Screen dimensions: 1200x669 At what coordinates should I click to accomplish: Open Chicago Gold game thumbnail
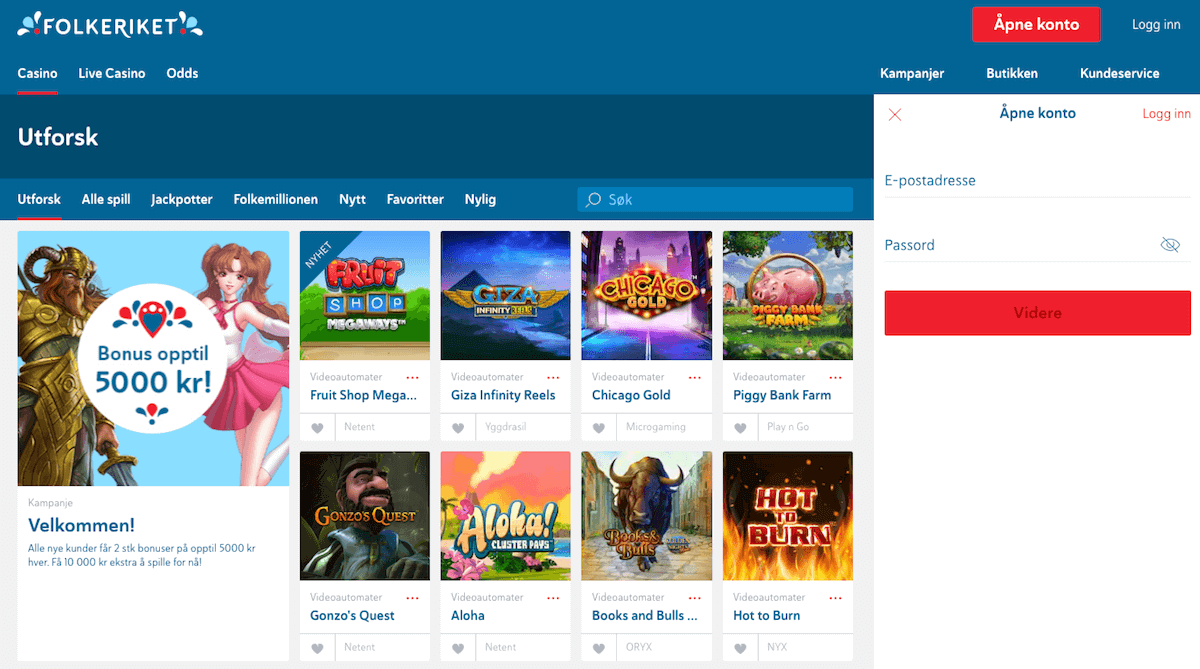647,295
